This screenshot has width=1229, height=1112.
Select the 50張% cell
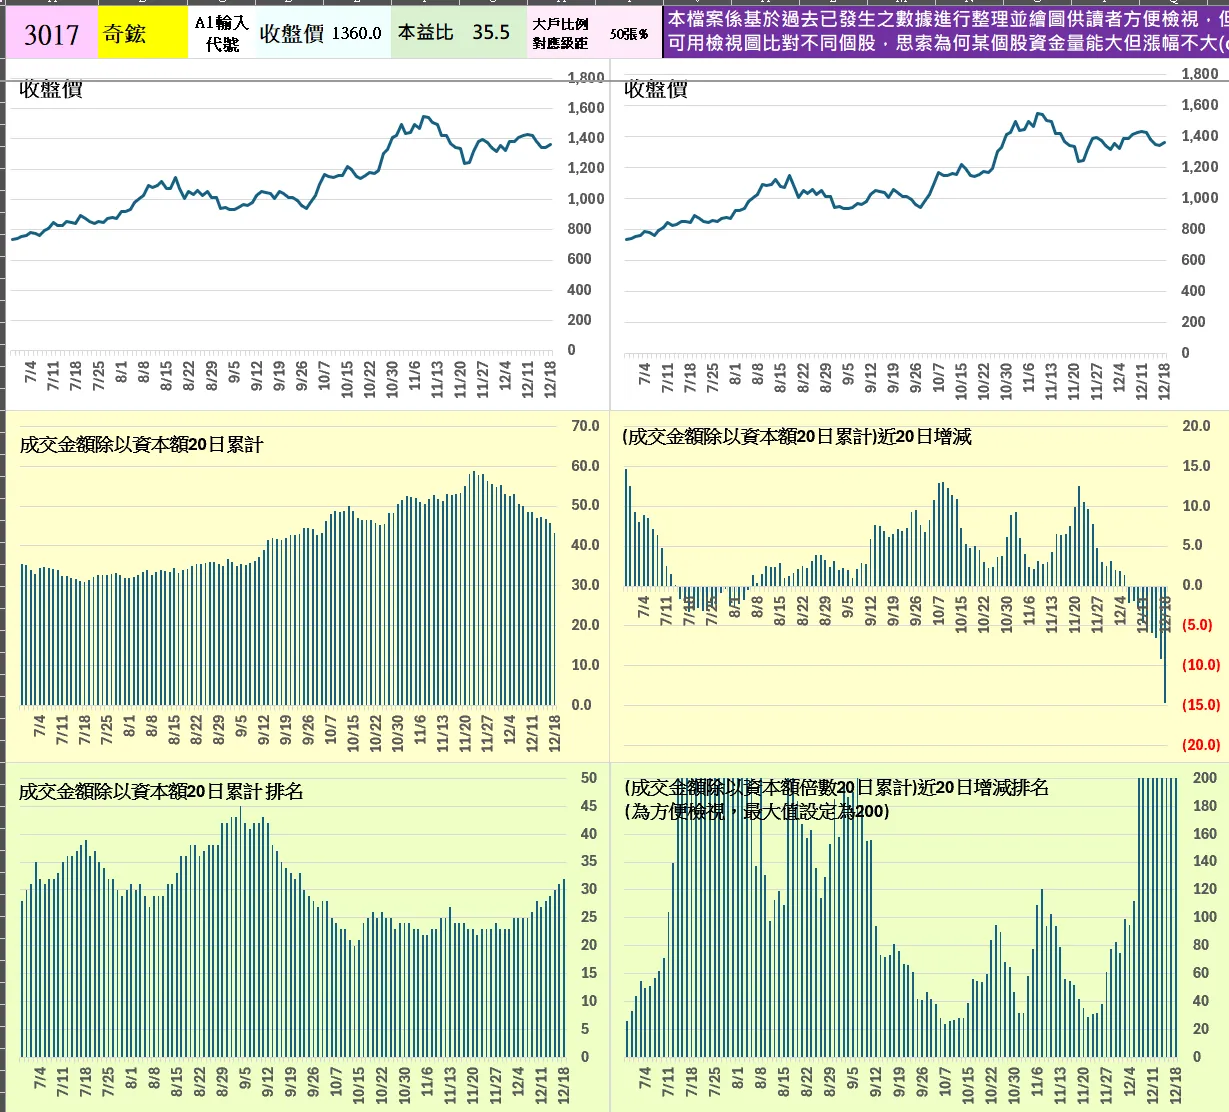coord(629,34)
